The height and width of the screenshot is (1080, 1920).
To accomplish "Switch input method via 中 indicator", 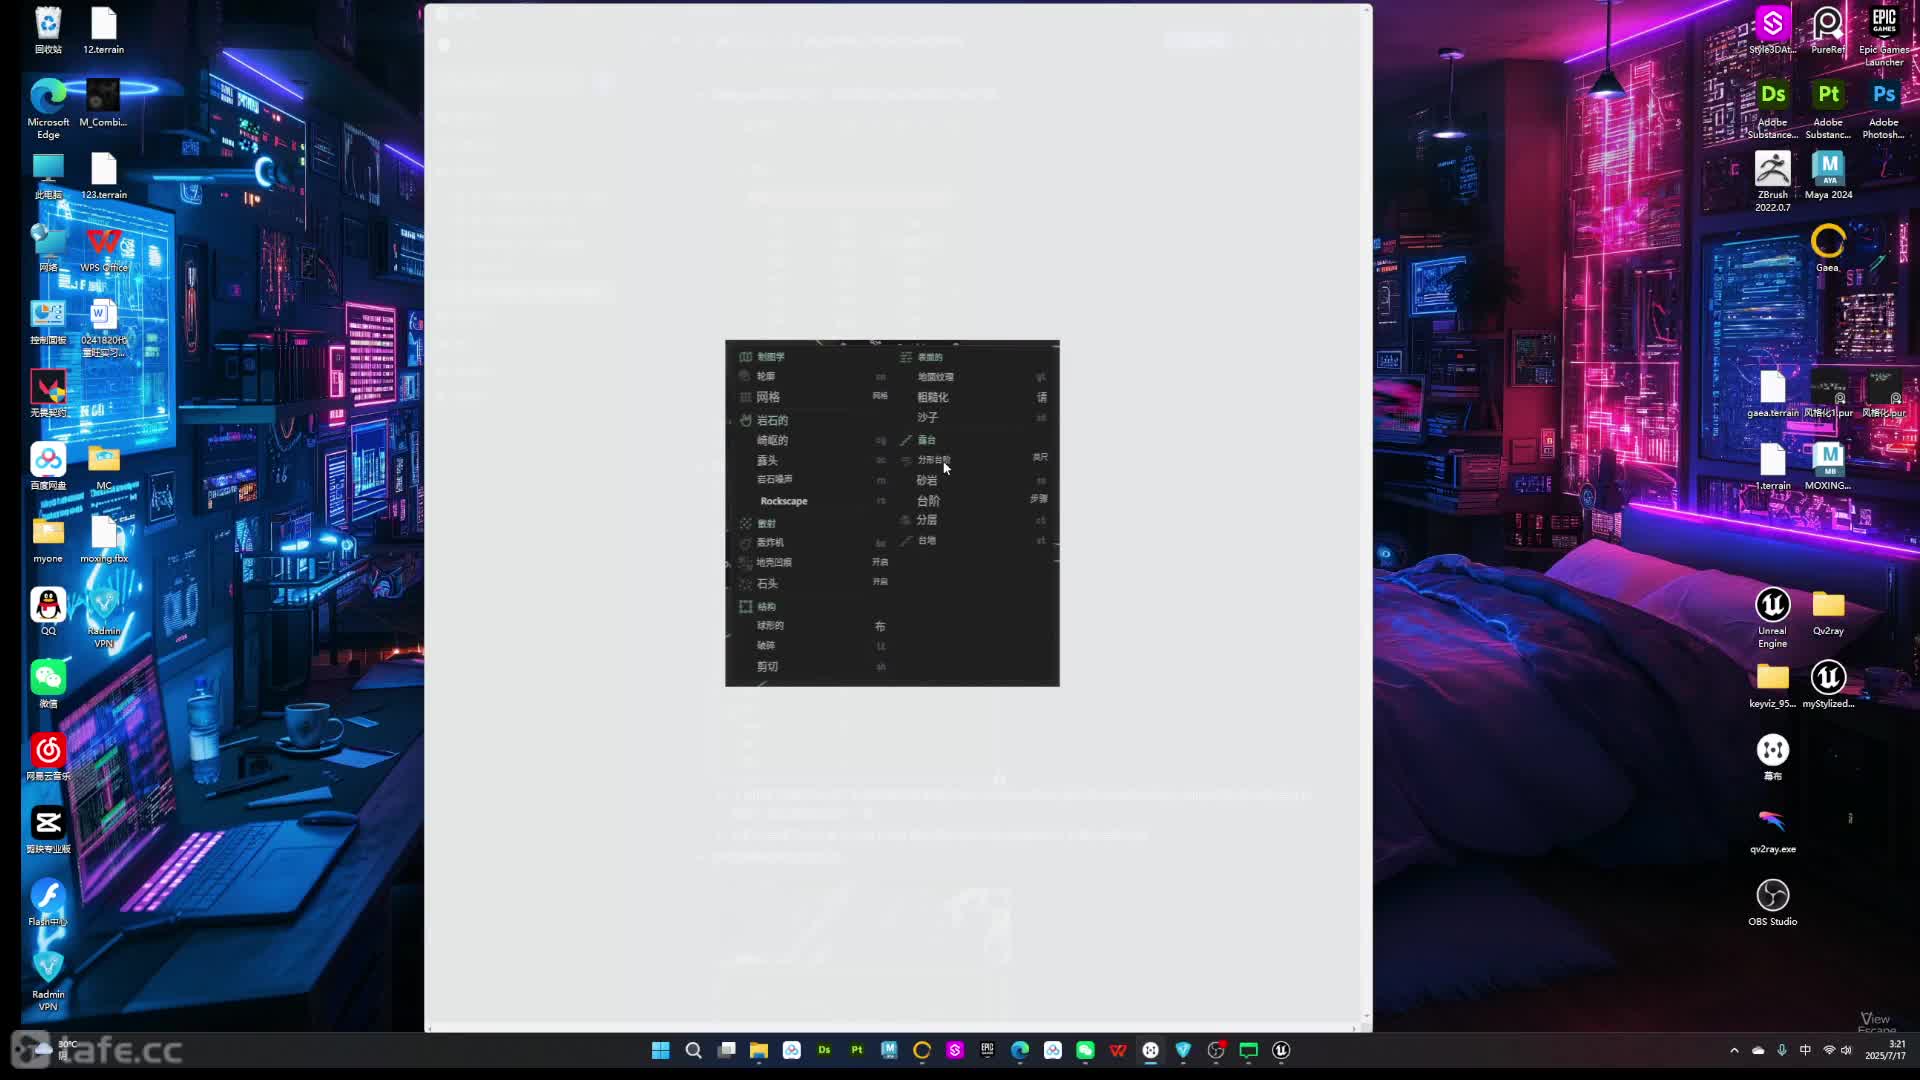I will (1805, 1050).
